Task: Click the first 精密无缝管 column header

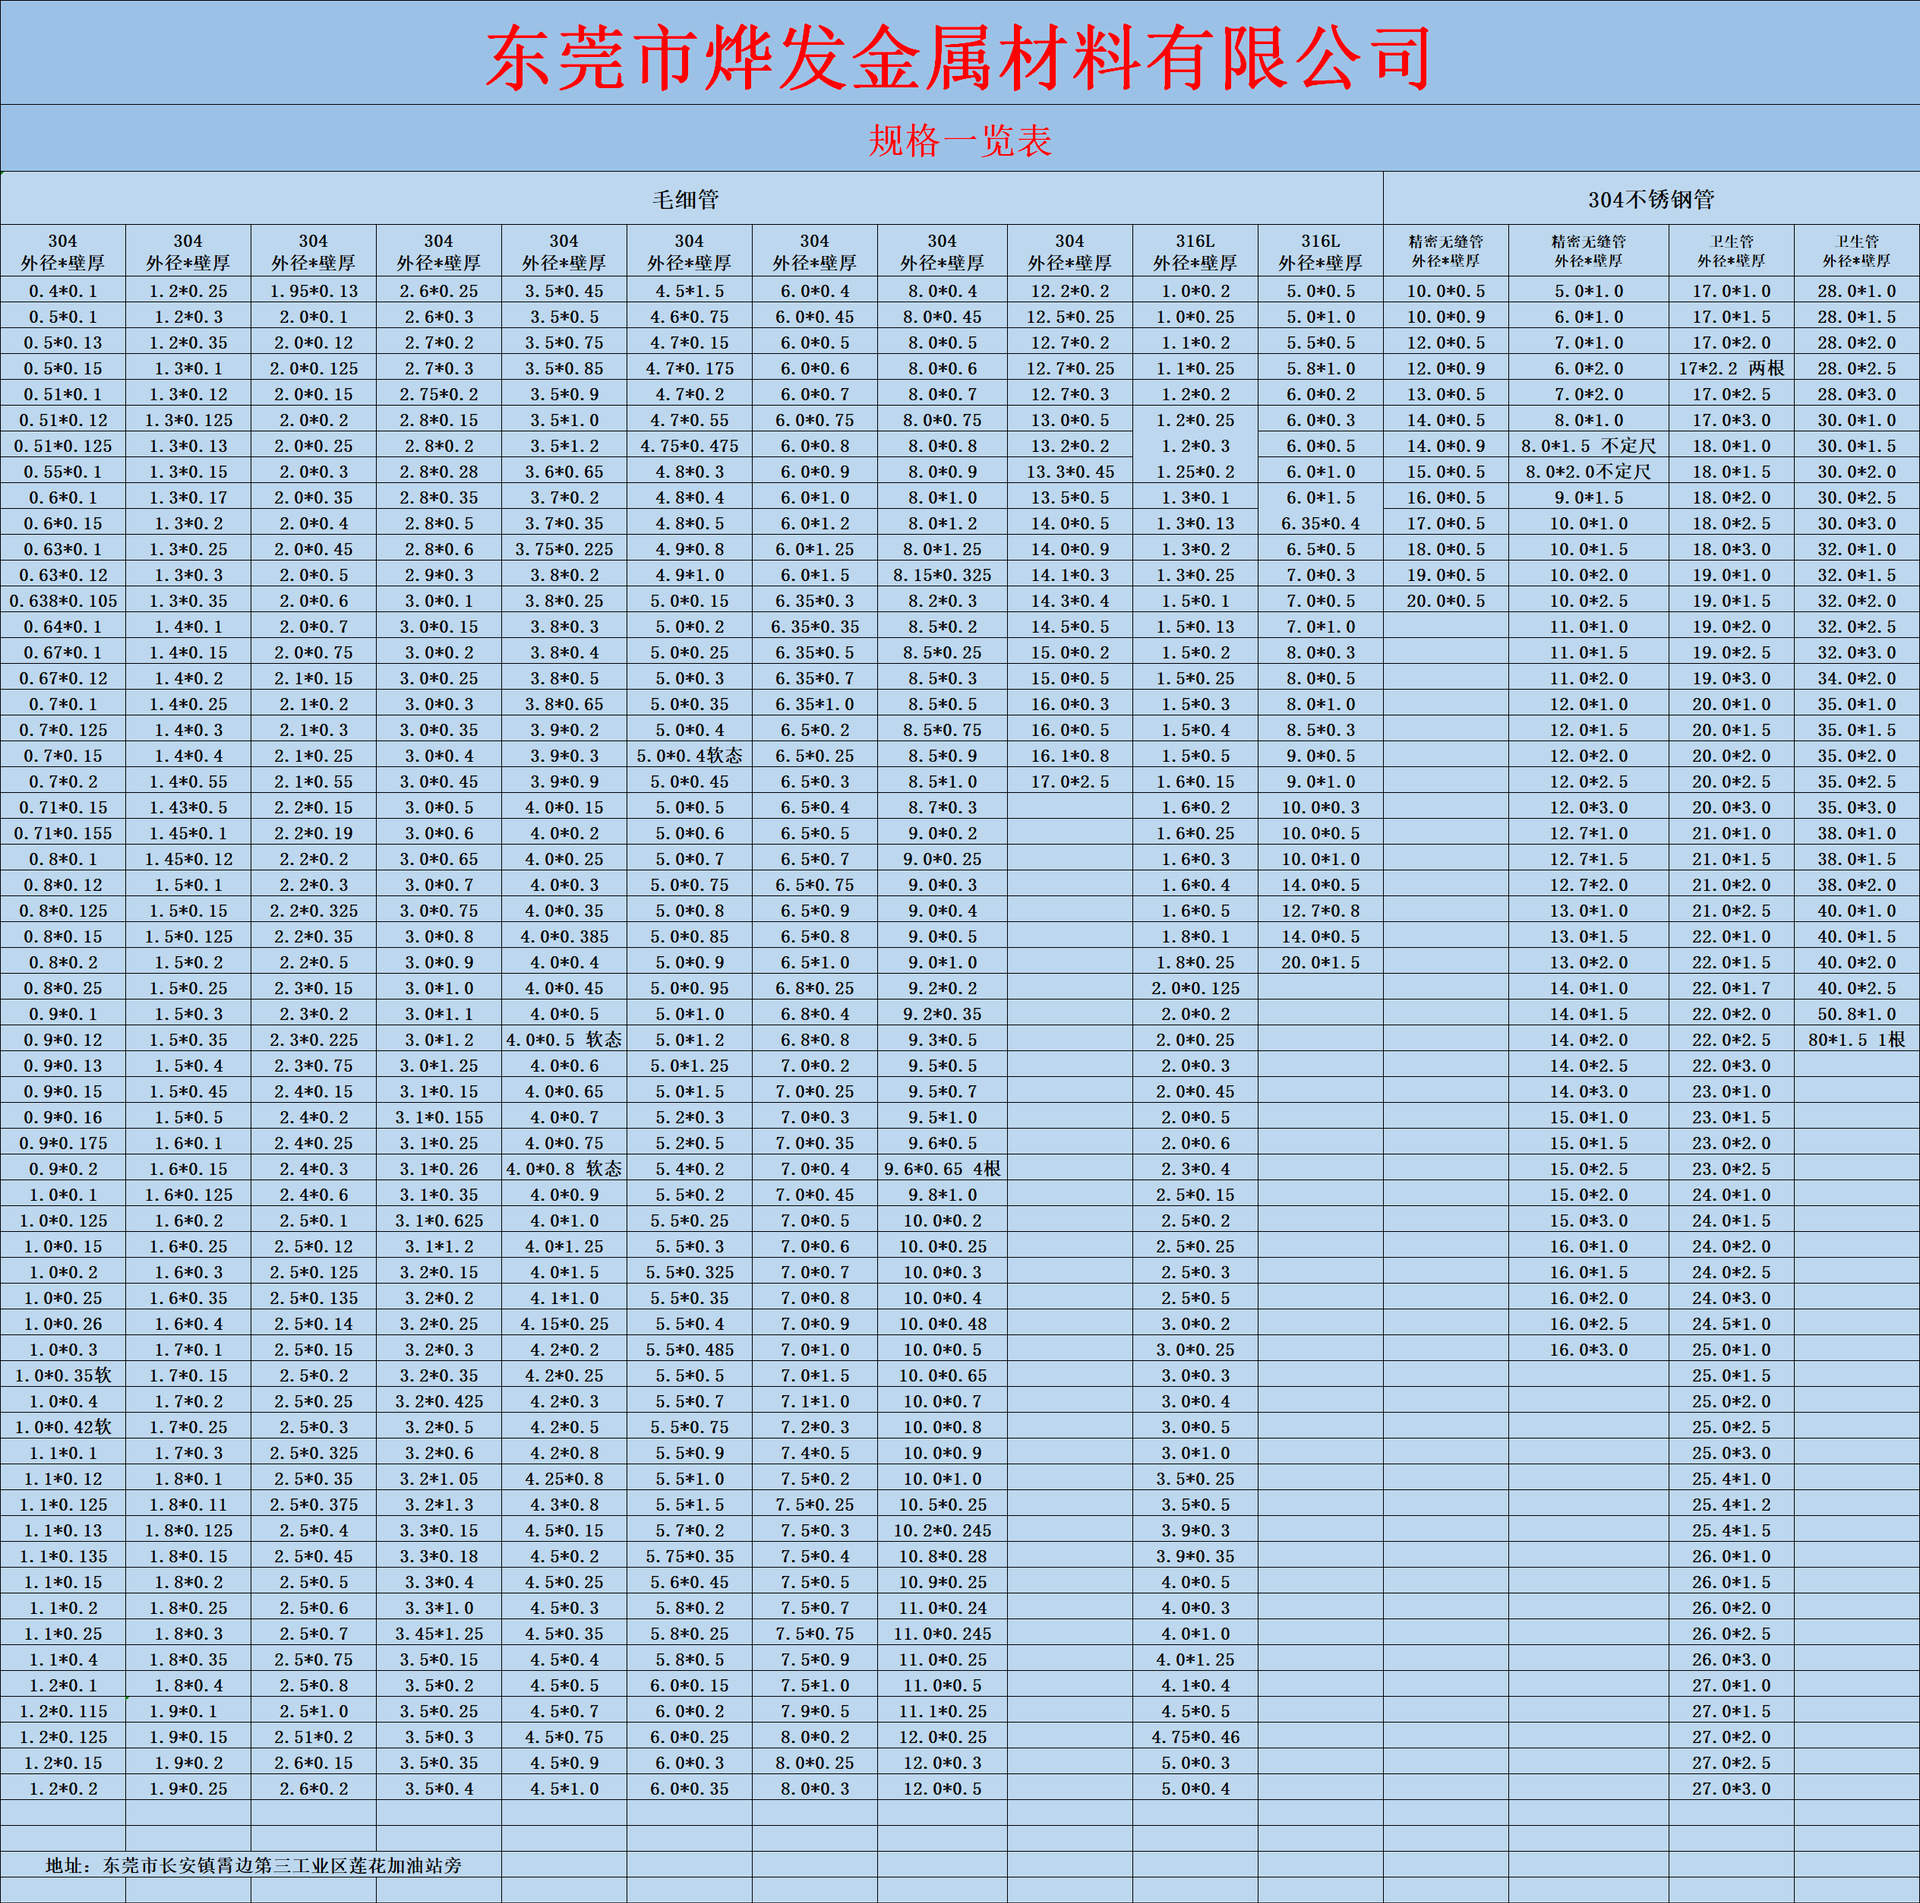Action: click(x=1445, y=252)
